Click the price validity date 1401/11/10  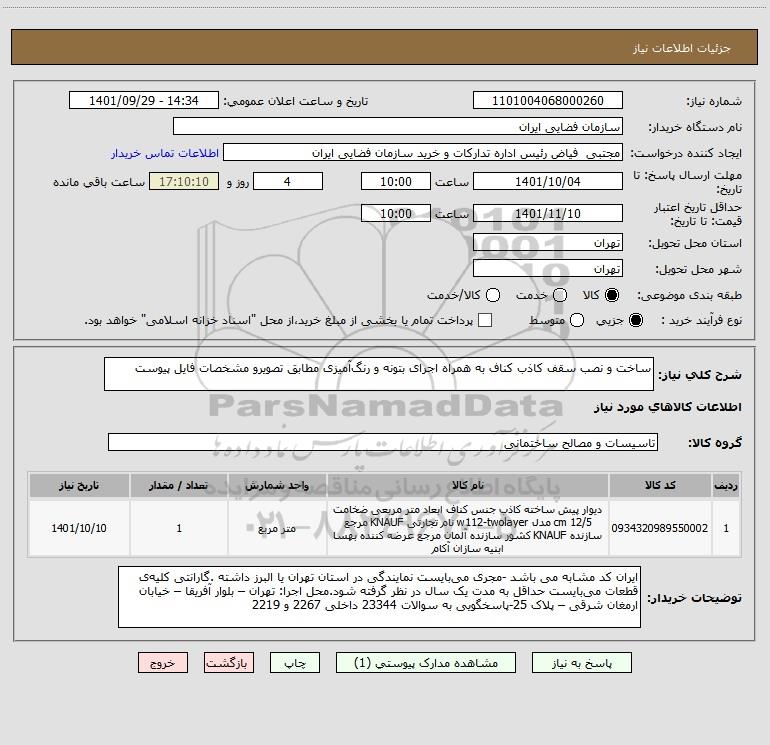pyautogui.click(x=548, y=213)
